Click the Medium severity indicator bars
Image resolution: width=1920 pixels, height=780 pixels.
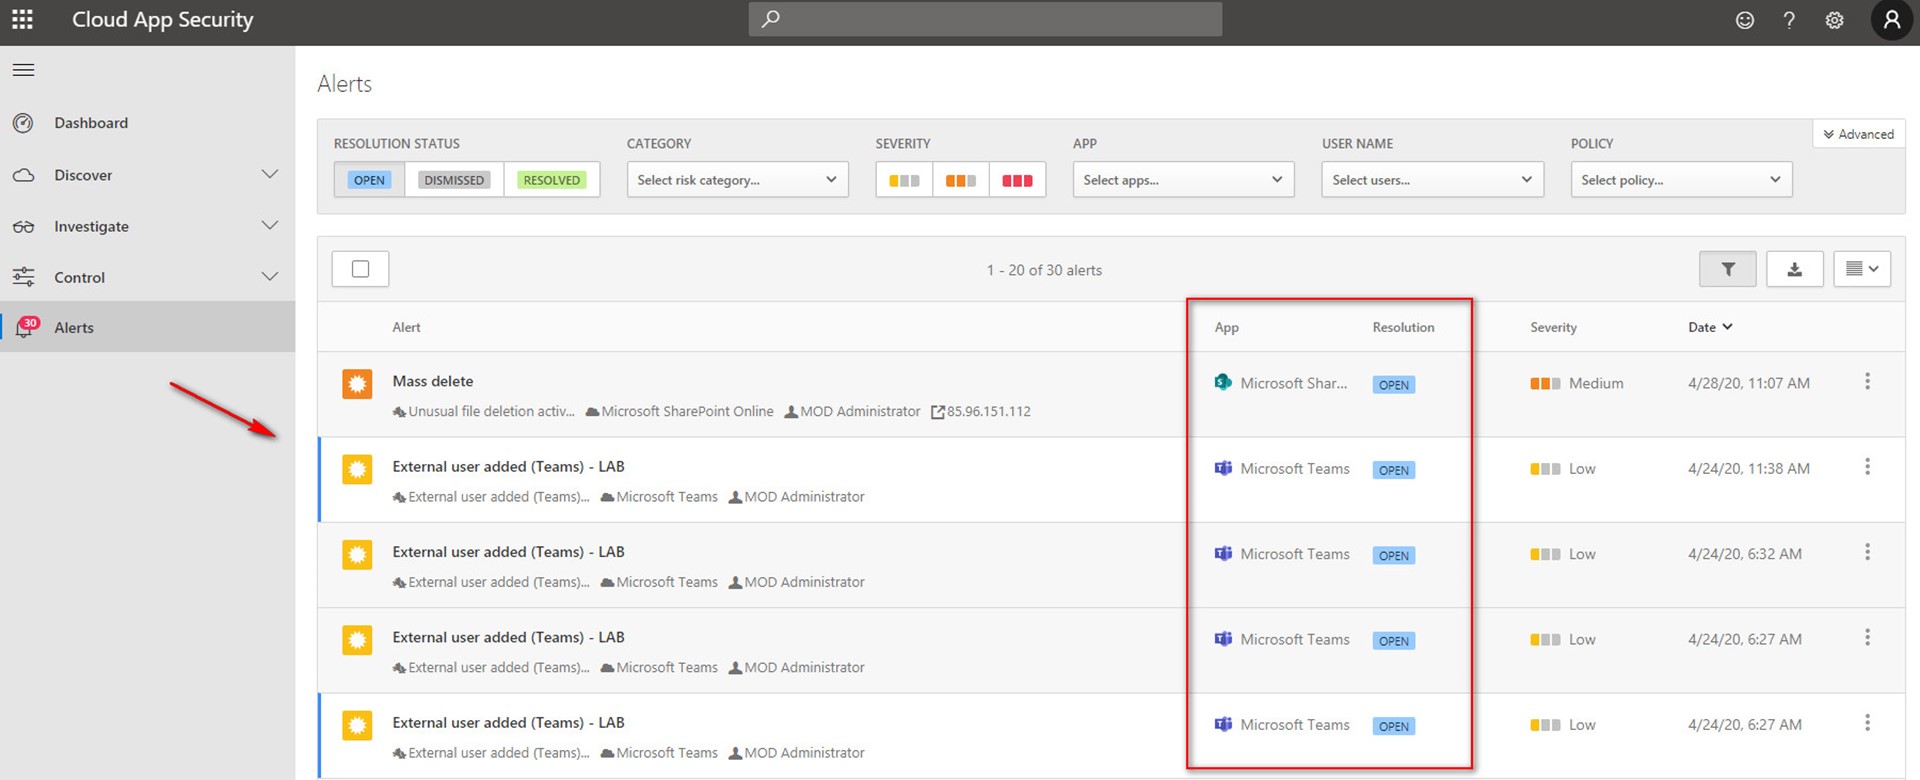click(1545, 383)
